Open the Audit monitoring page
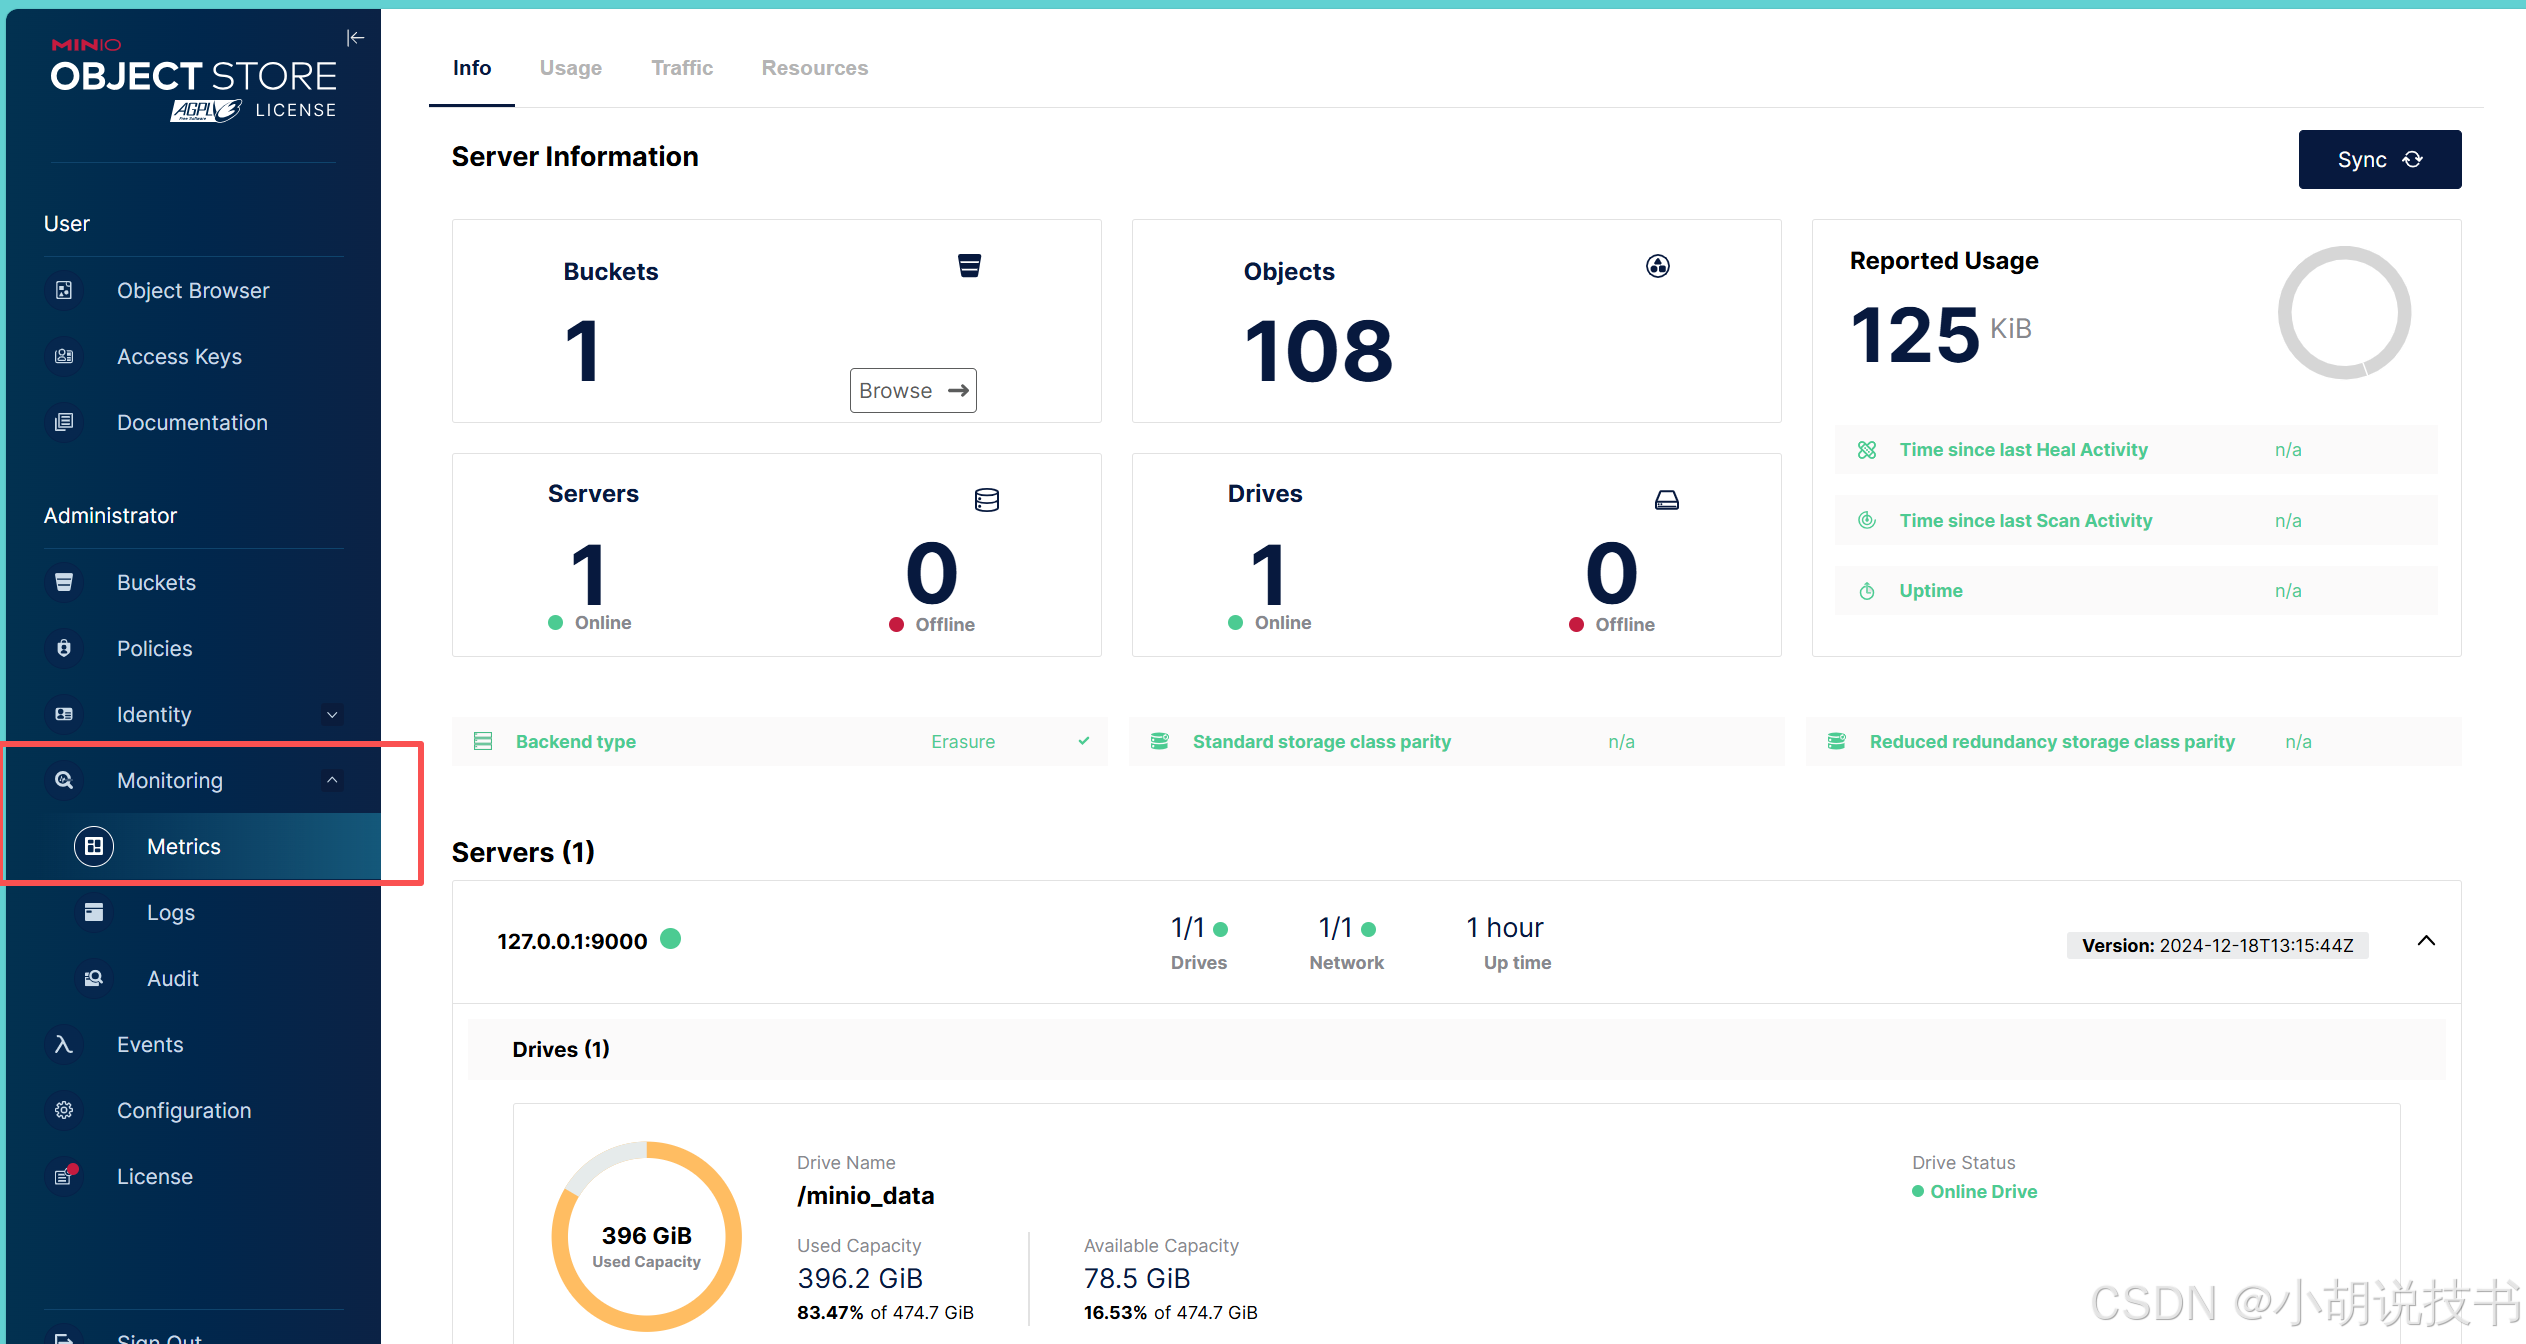This screenshot has height=1344, width=2526. point(172,978)
